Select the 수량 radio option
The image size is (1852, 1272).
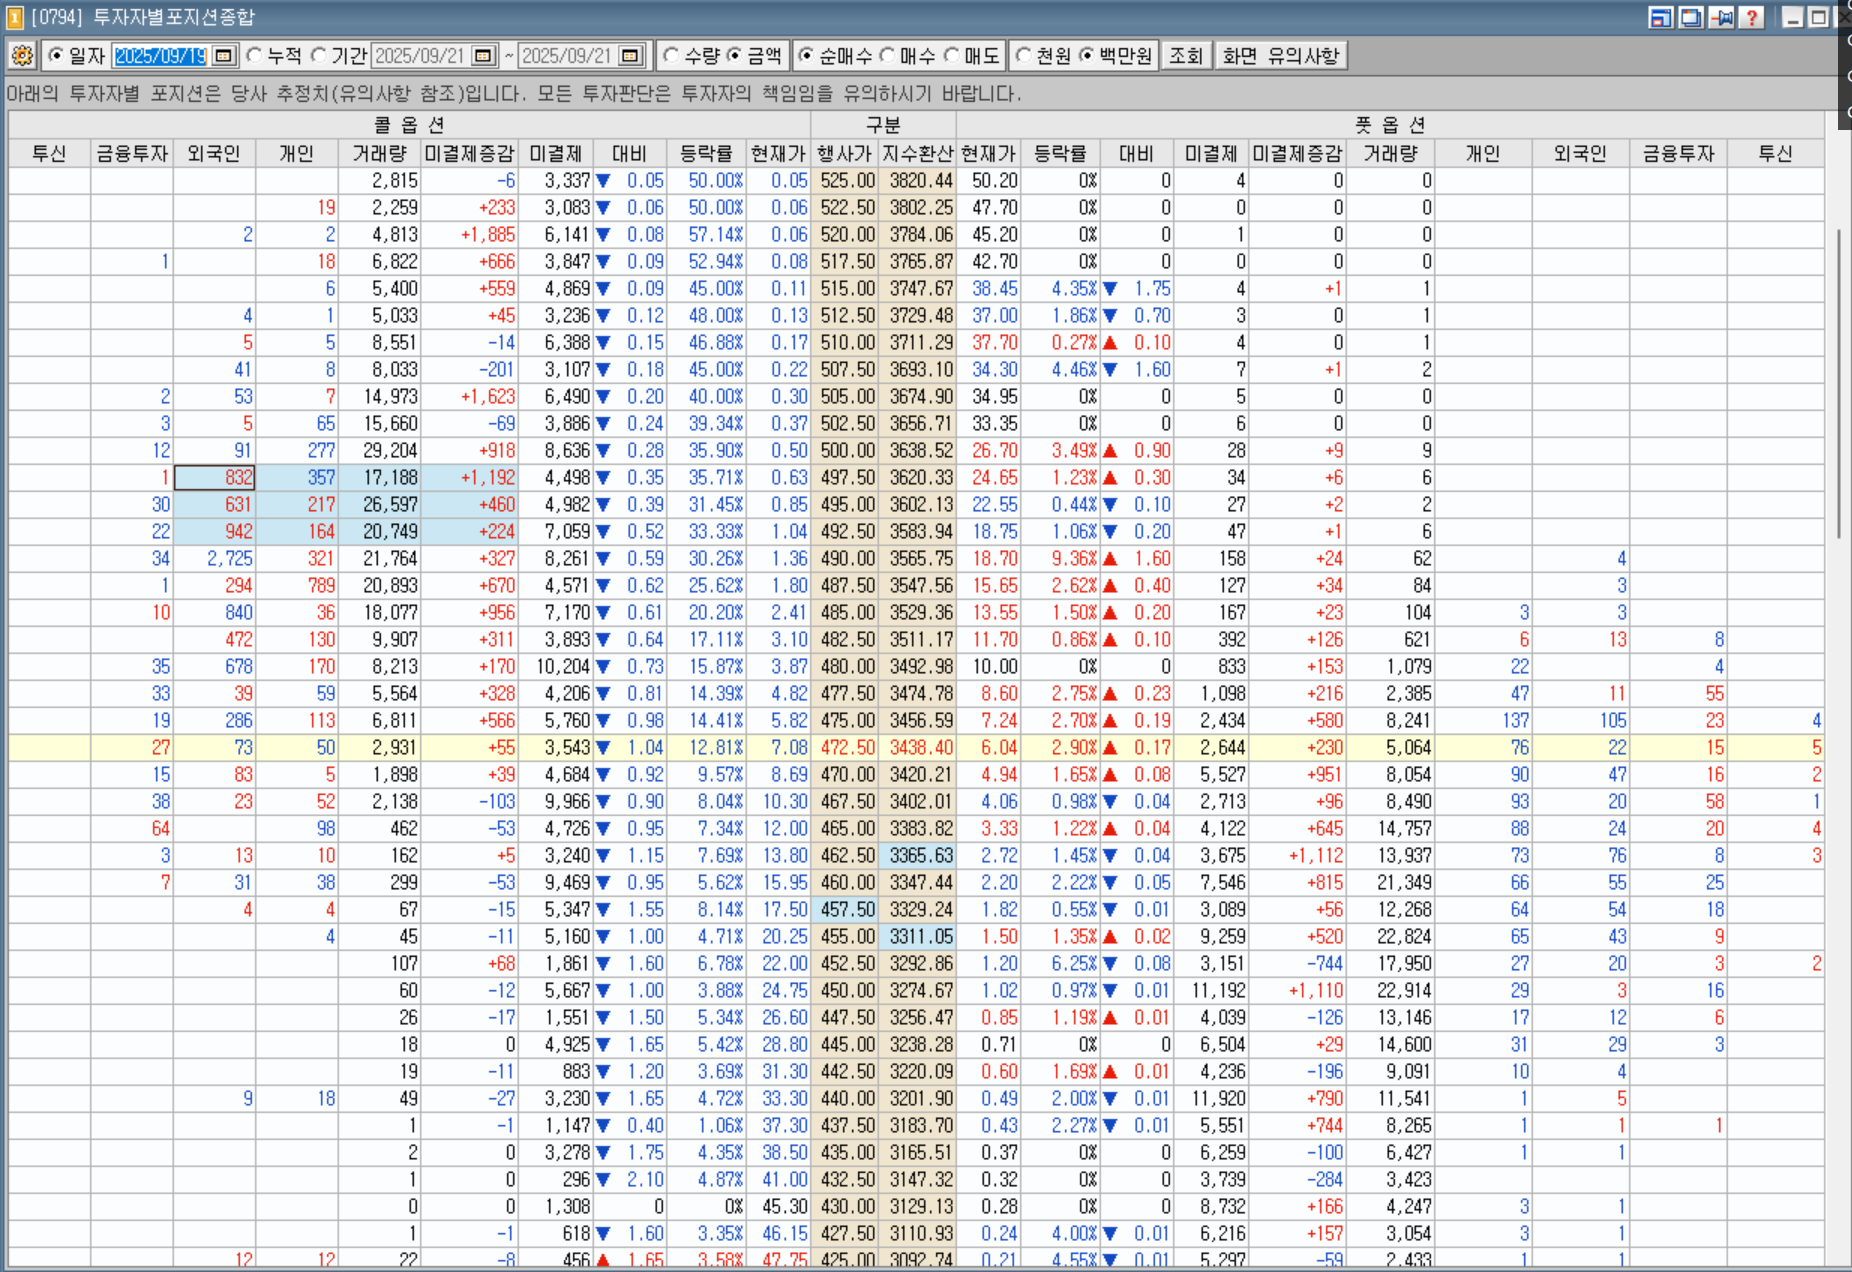671,56
